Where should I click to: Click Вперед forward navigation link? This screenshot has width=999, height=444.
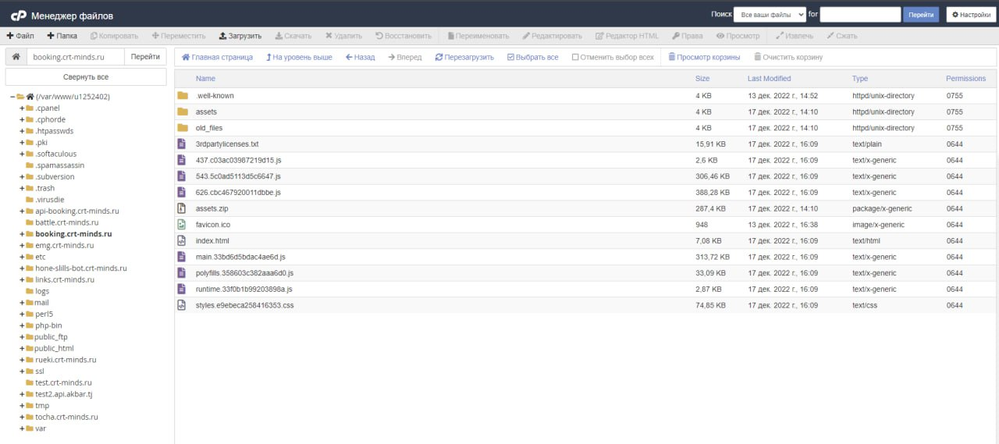click(x=405, y=57)
